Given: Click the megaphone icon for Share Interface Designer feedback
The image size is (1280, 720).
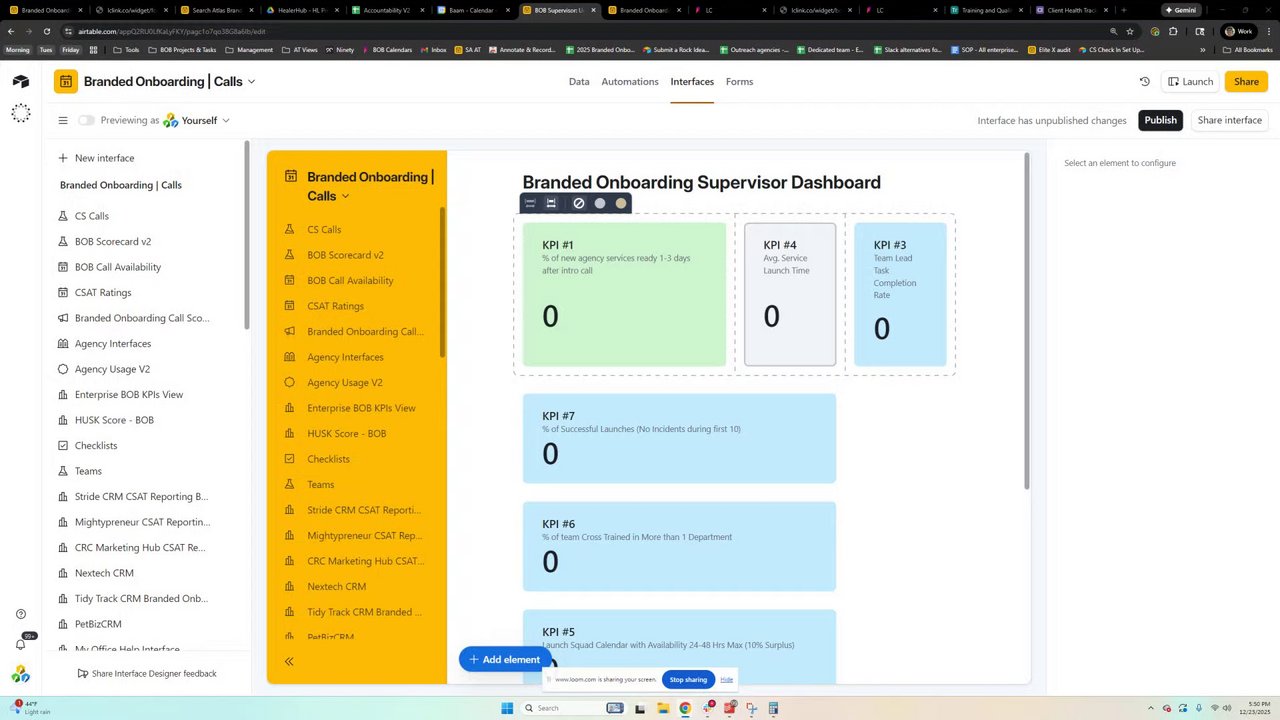Looking at the screenshot, I should [83, 674].
